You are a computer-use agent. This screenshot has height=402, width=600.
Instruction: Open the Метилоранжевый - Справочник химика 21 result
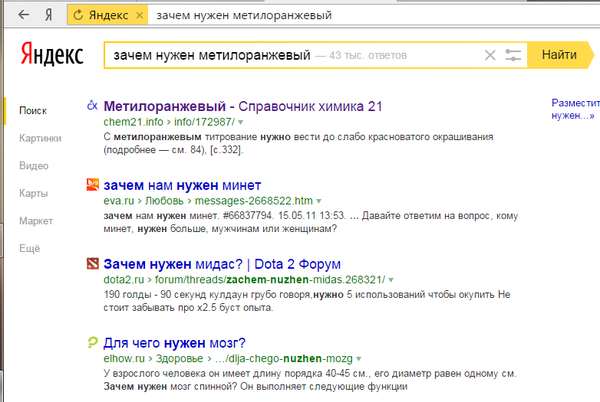click(243, 106)
